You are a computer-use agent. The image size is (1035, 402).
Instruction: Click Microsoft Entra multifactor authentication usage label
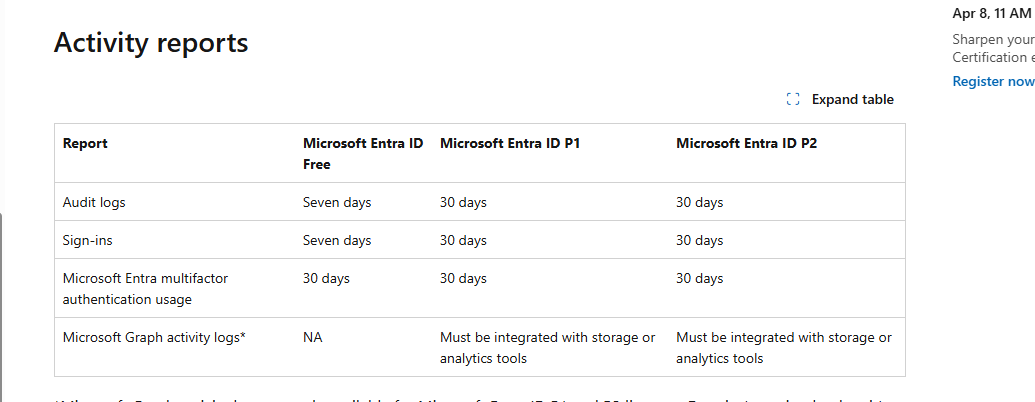[145, 288]
